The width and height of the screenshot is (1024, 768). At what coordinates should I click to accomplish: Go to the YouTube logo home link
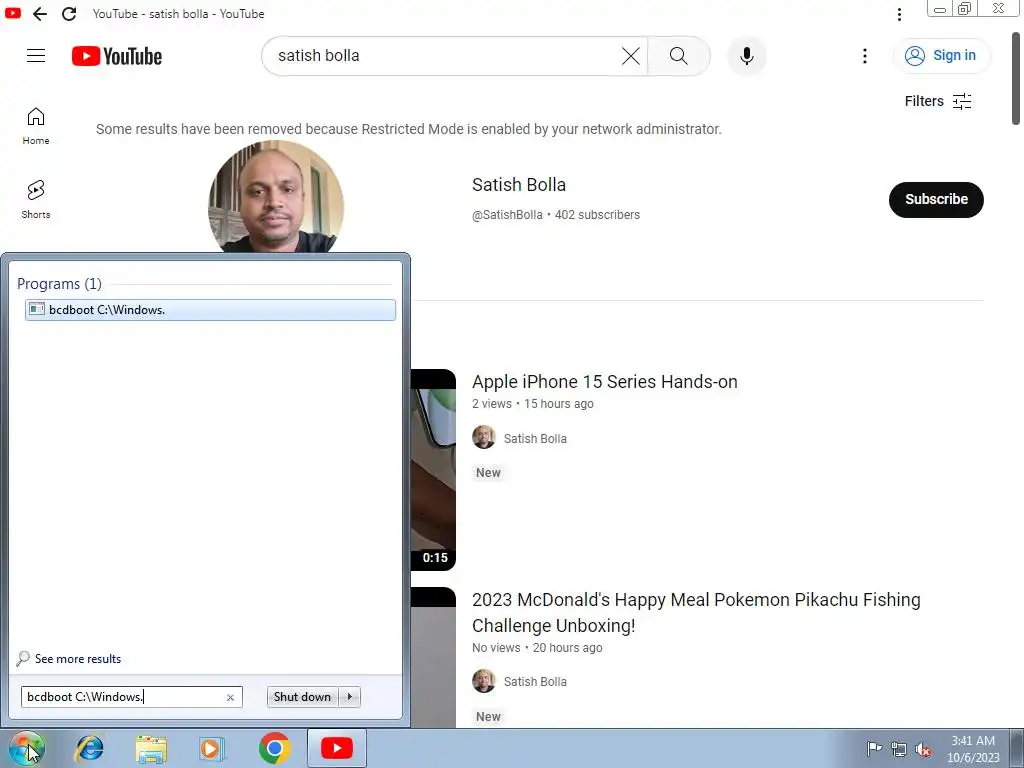tap(117, 56)
